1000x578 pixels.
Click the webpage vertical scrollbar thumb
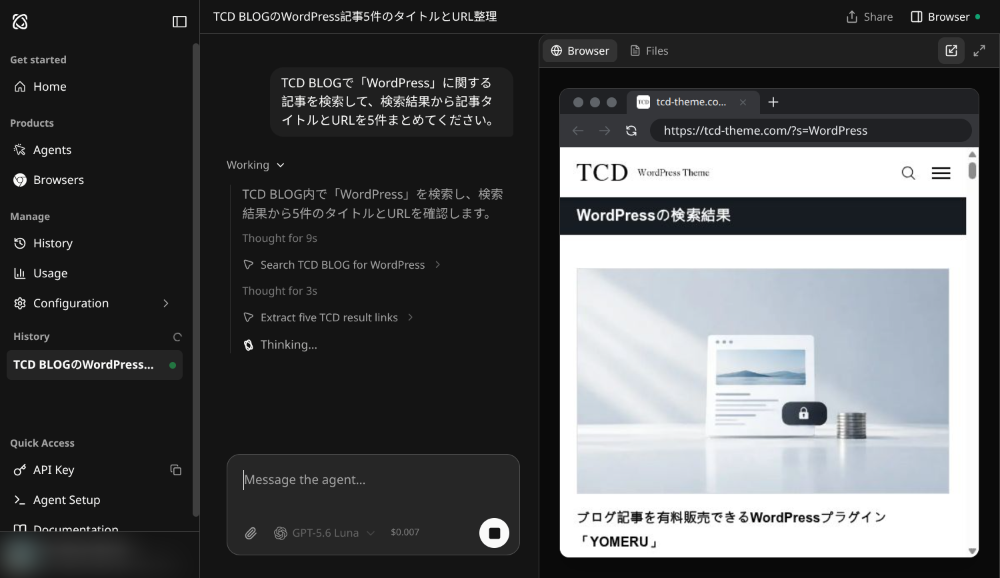click(x=972, y=170)
